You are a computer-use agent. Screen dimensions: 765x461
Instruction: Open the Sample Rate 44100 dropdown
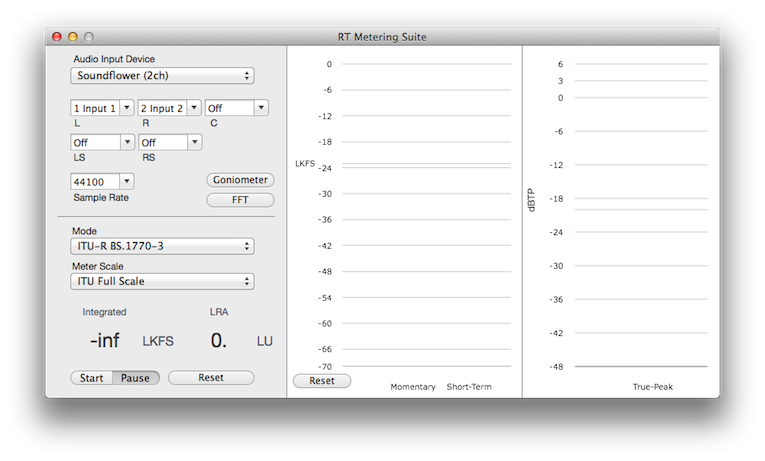click(102, 181)
